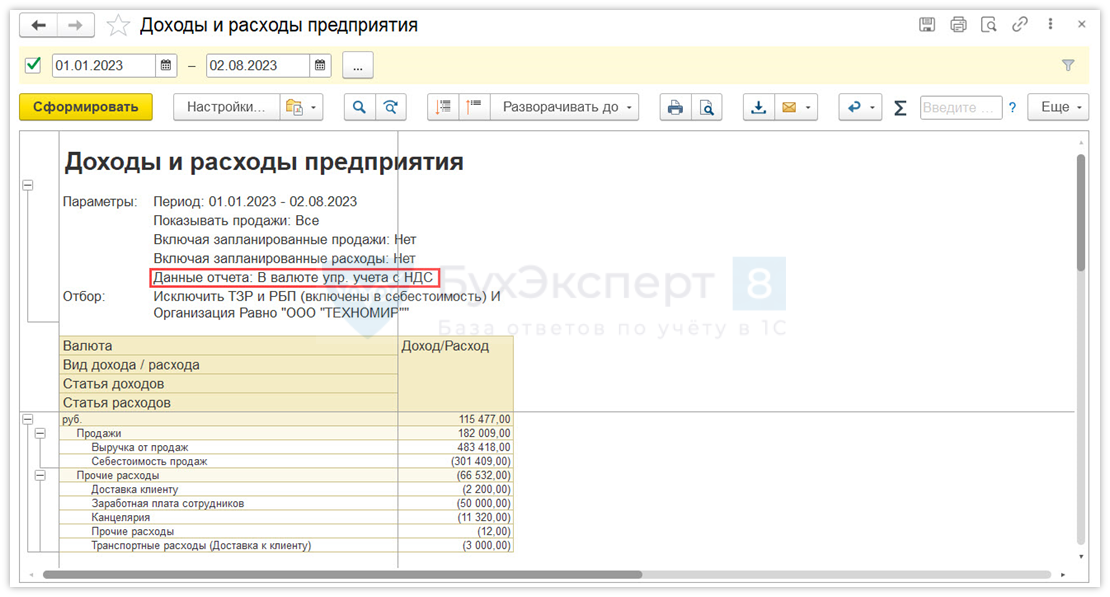Click the sum sigma icon

(x=900, y=108)
